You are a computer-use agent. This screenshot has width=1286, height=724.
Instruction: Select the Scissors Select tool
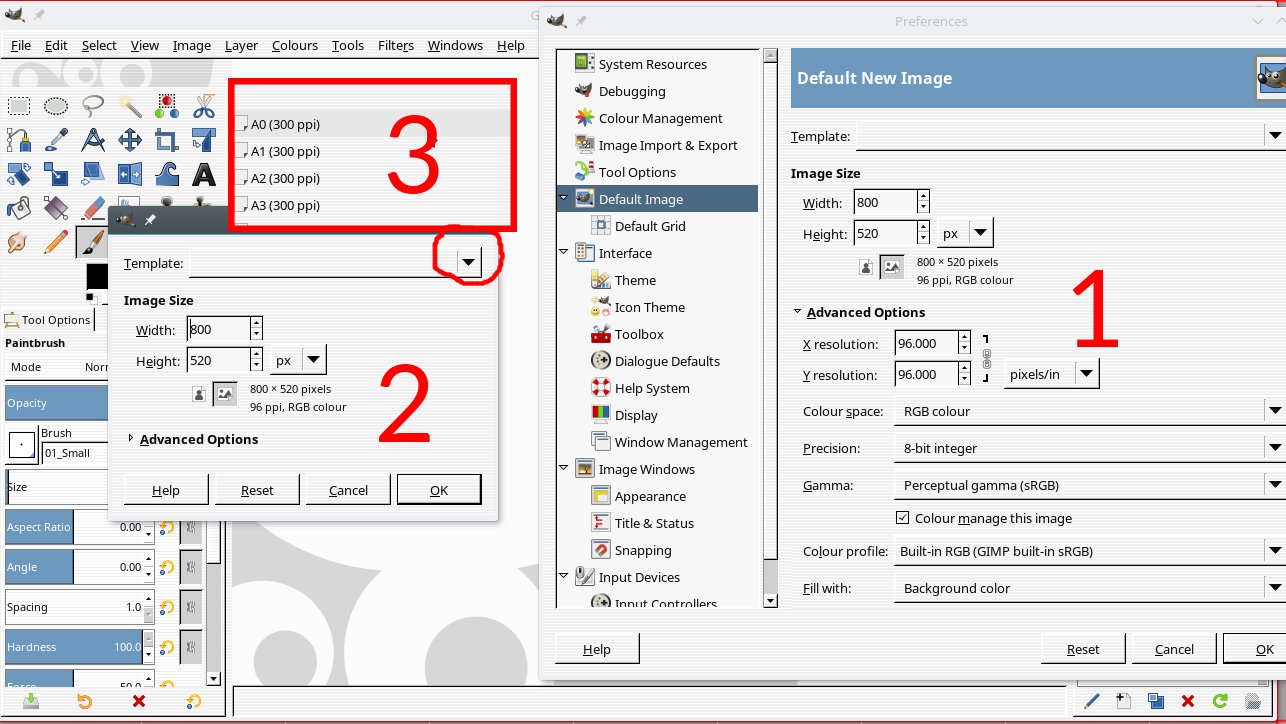[x=204, y=105]
